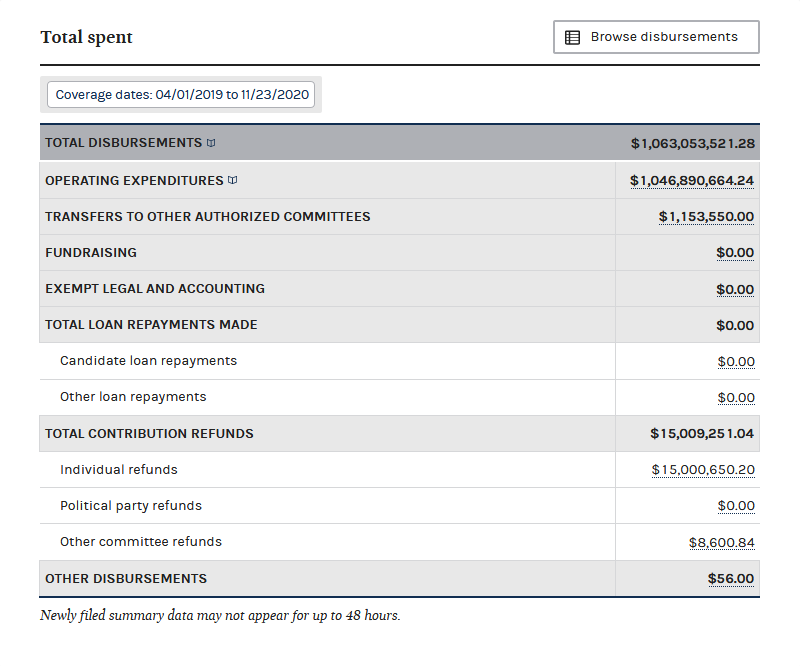Click TRANSFERS TO OTHER AUTHORIZED COMMITTEES label

[208, 216]
